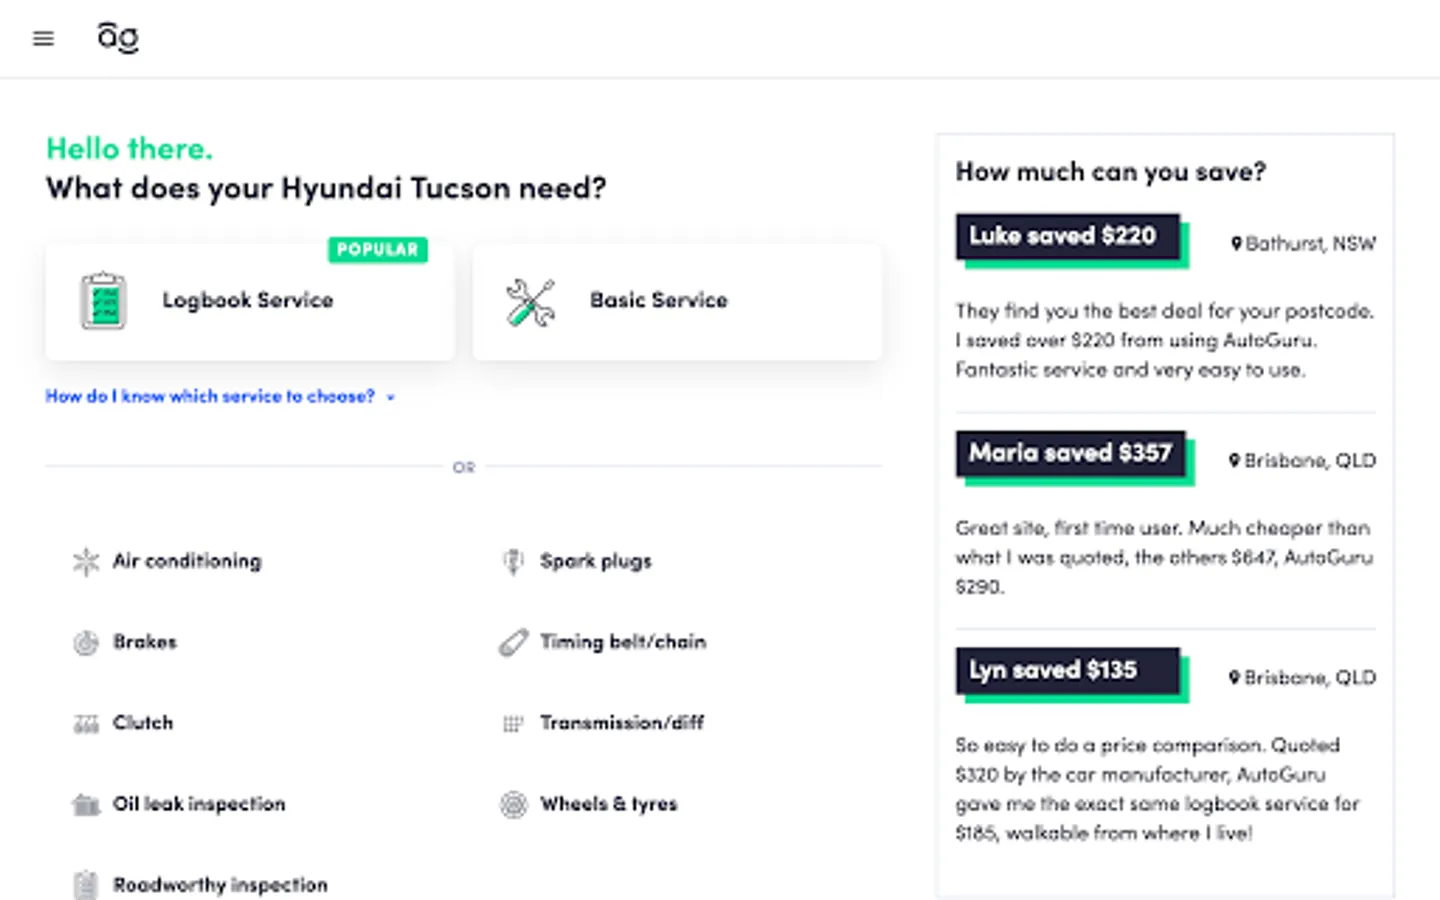Click the 'How much can you save?' heading
This screenshot has height=900, width=1440.
tap(1111, 172)
